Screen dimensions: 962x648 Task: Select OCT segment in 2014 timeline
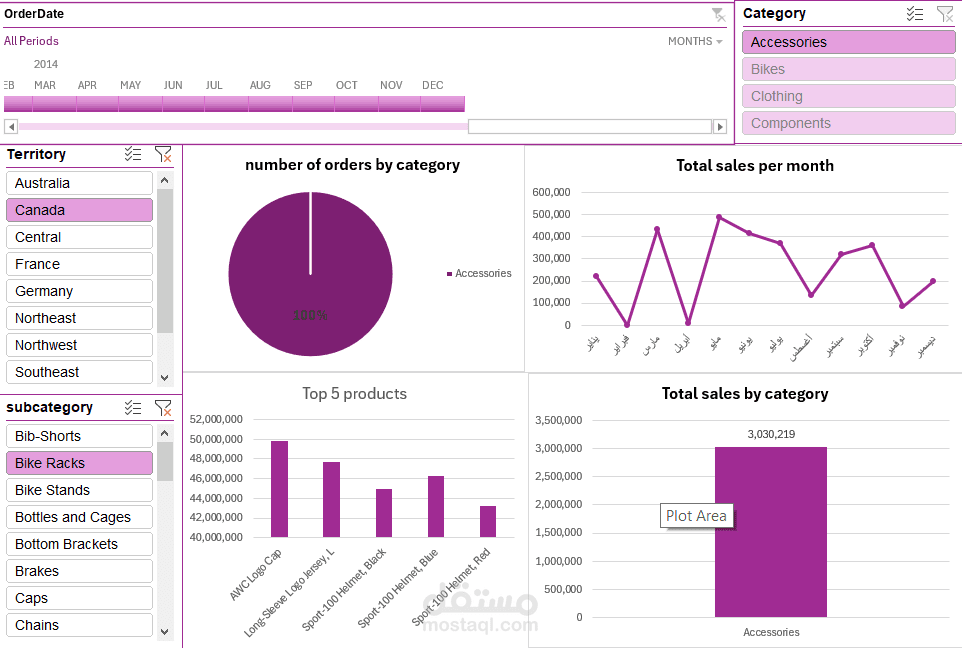coord(356,104)
